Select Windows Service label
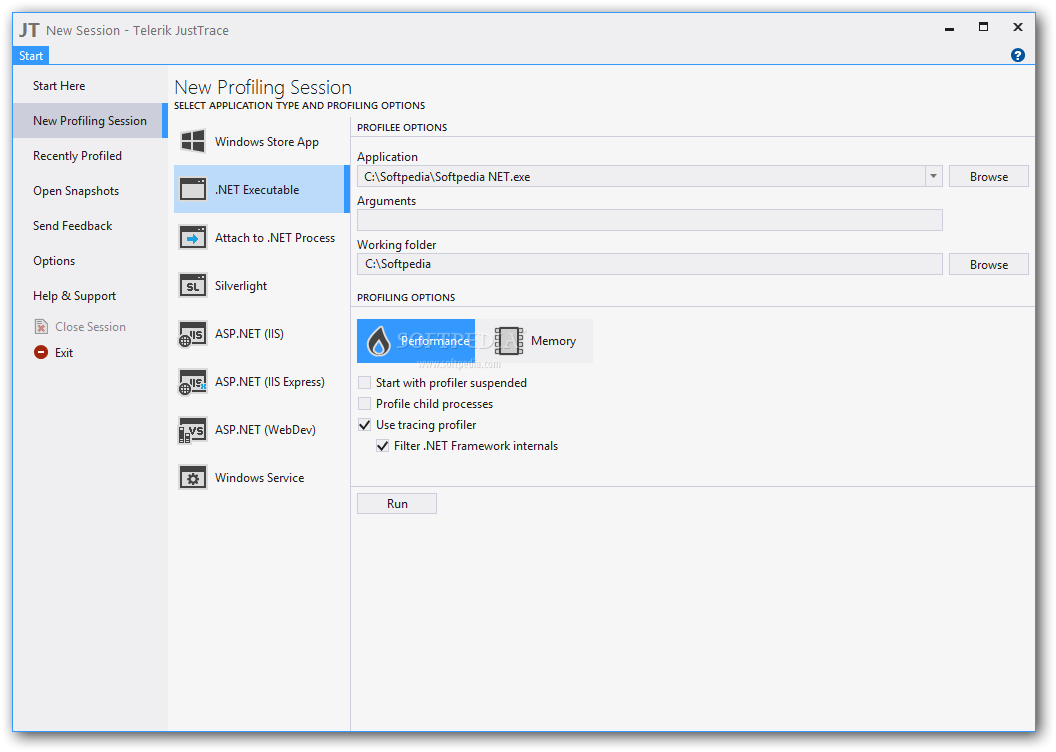This screenshot has width=1056, height=752. tap(259, 477)
